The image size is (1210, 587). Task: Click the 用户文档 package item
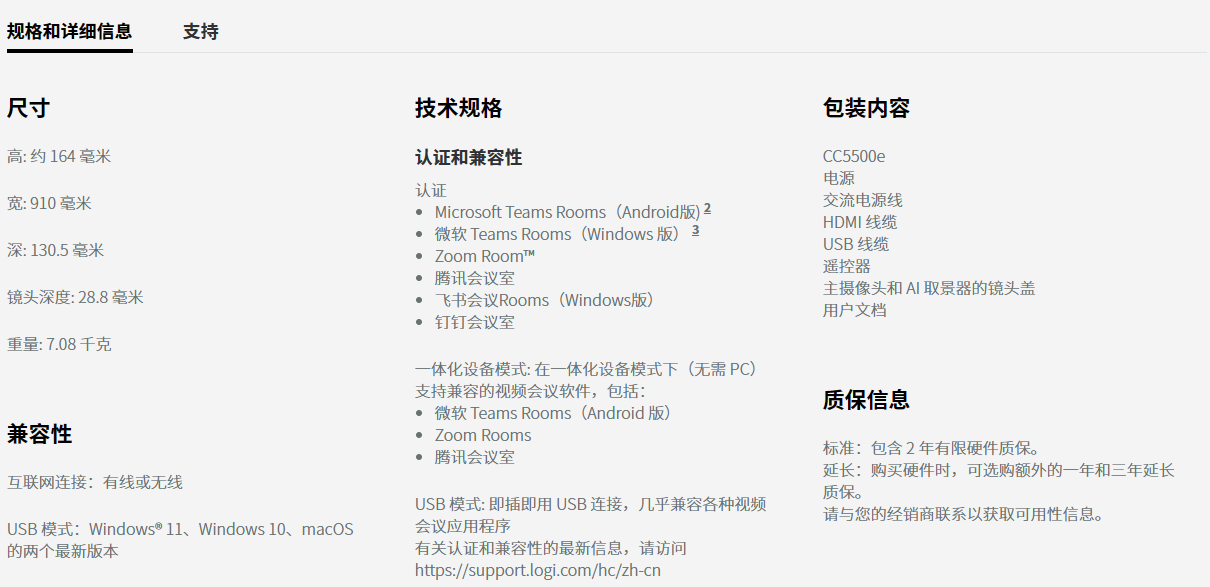click(x=855, y=310)
